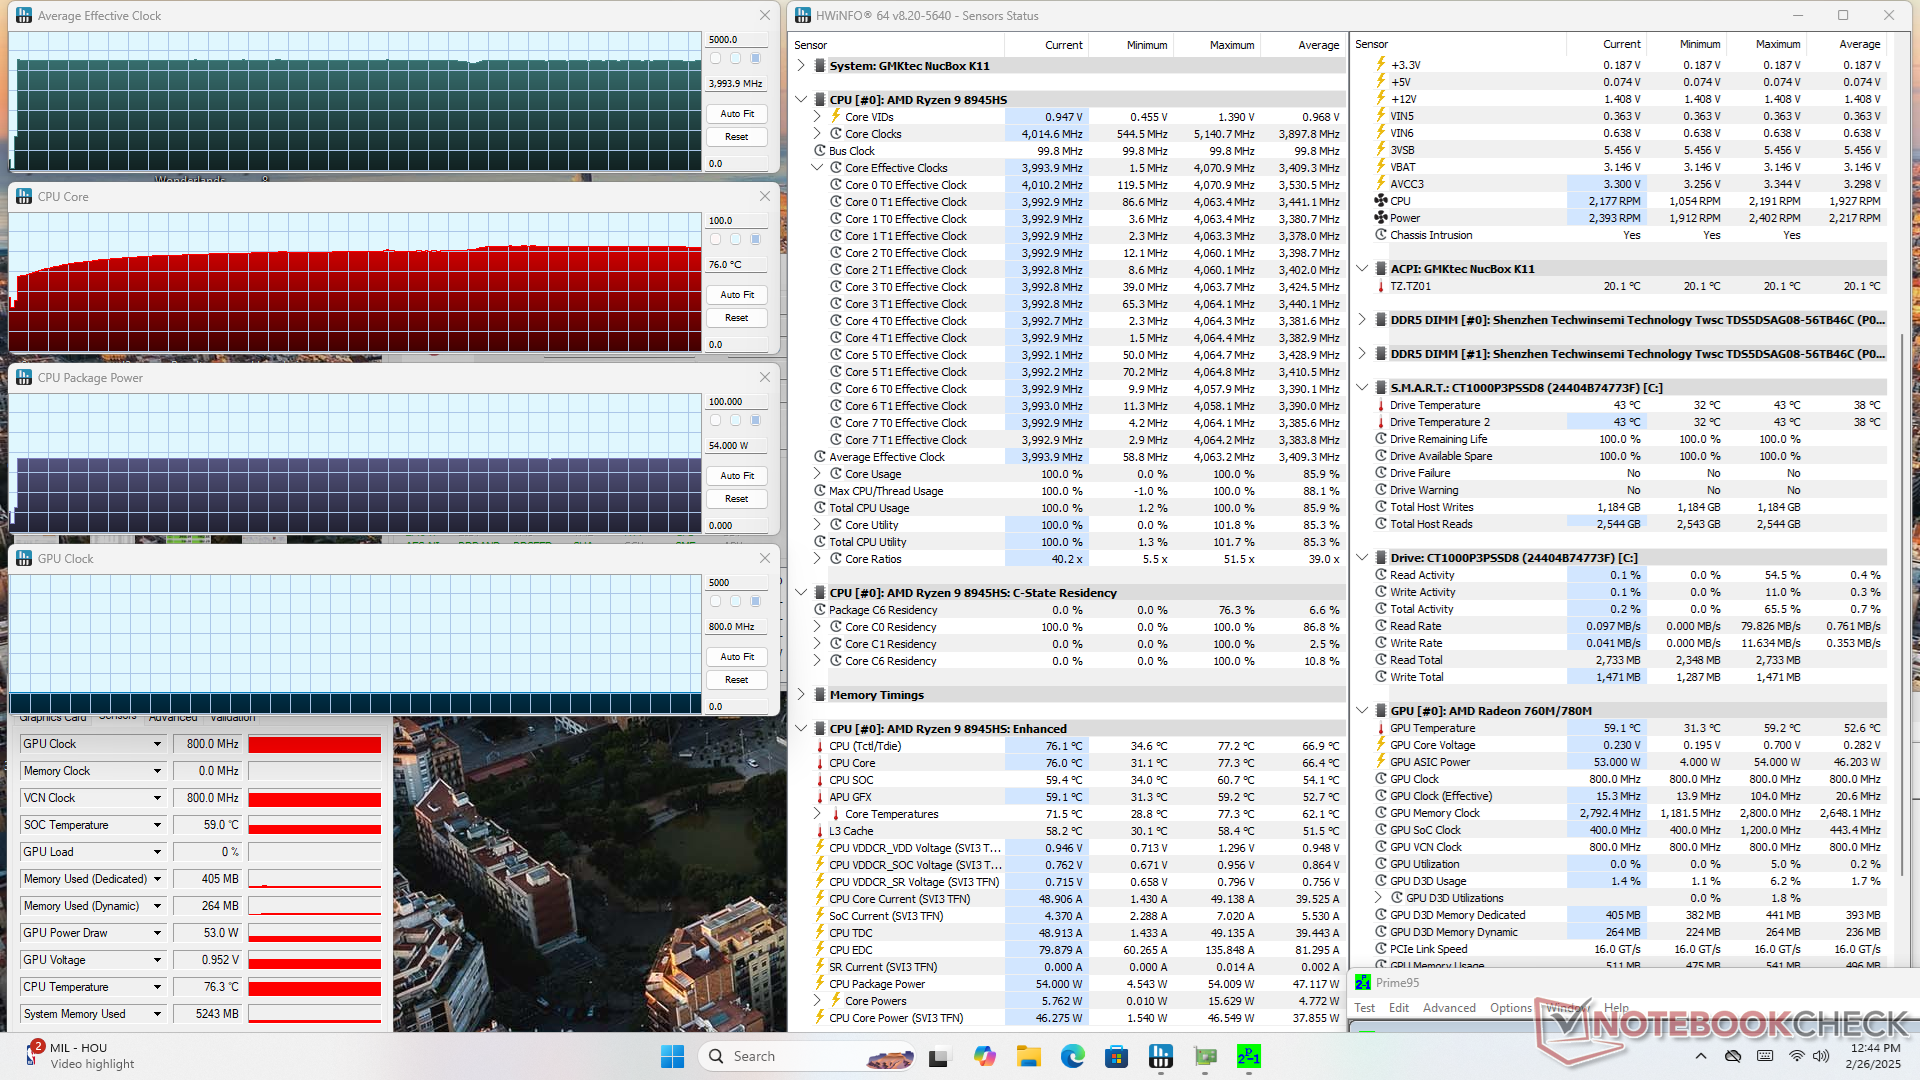Open Prime95 Advanced menu
The height and width of the screenshot is (1080, 1920).
click(1448, 1008)
